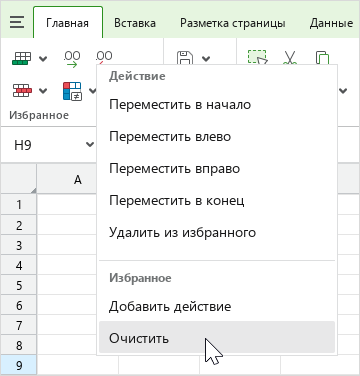Image resolution: width=360 pixels, height=376 pixels.
Task: Click decrease decimal places icon
Action: point(104,57)
